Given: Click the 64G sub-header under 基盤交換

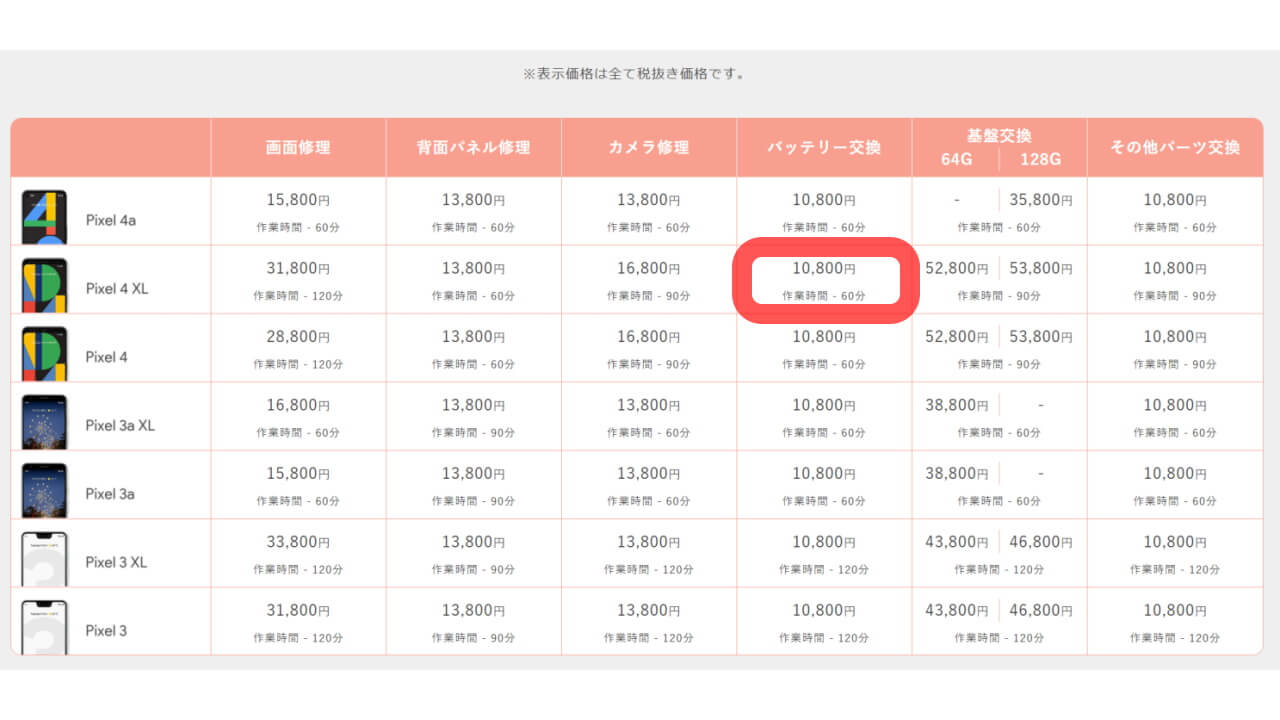Looking at the screenshot, I should click(x=957, y=159).
